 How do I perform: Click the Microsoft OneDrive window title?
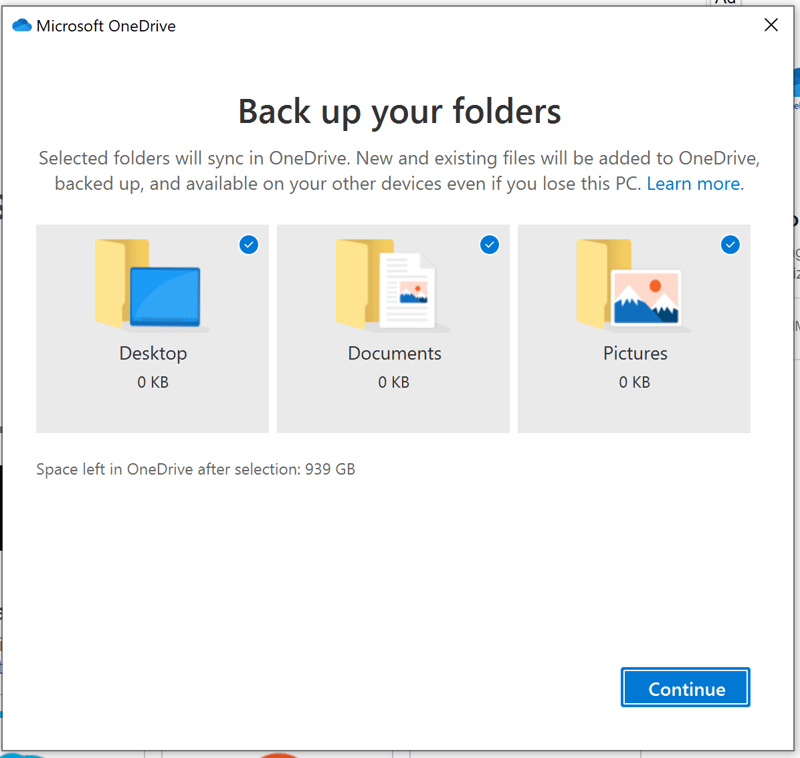click(106, 26)
